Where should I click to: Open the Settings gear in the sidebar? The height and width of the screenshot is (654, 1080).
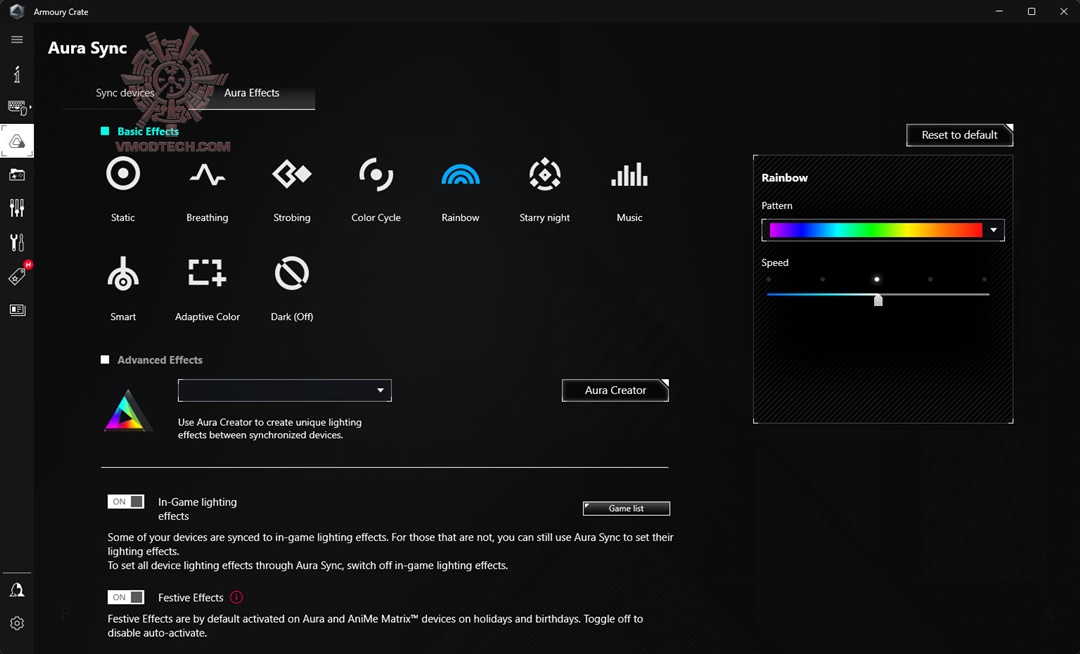click(x=17, y=623)
